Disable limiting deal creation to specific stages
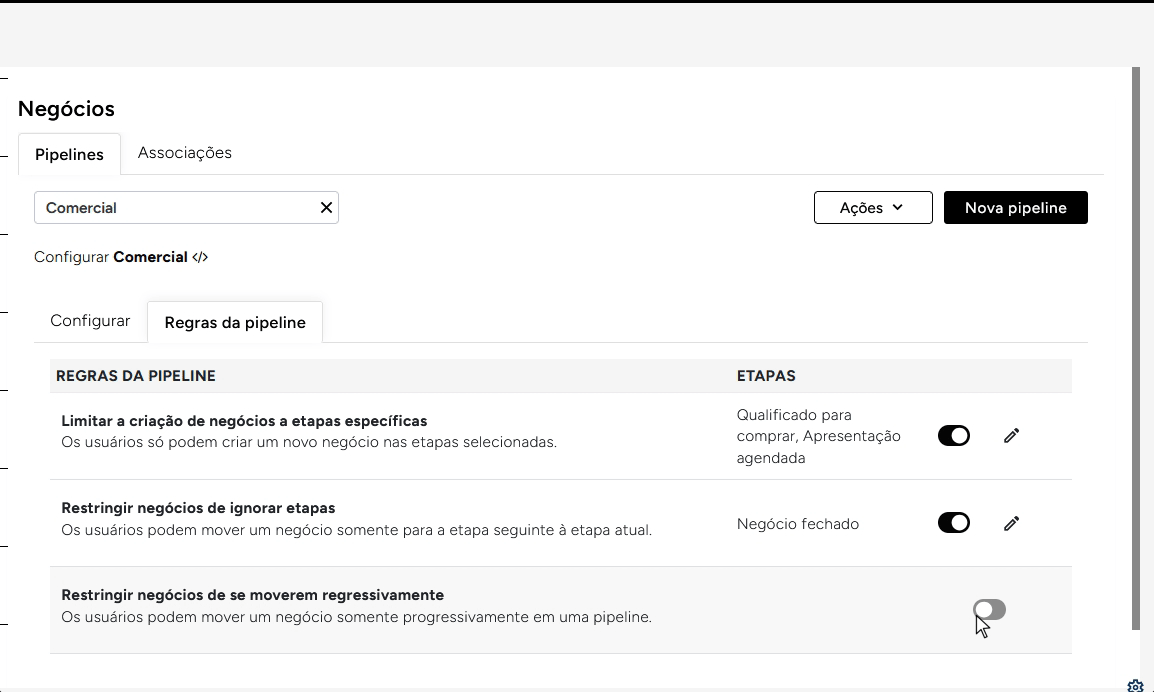This screenshot has height=692, width=1154. [954, 436]
